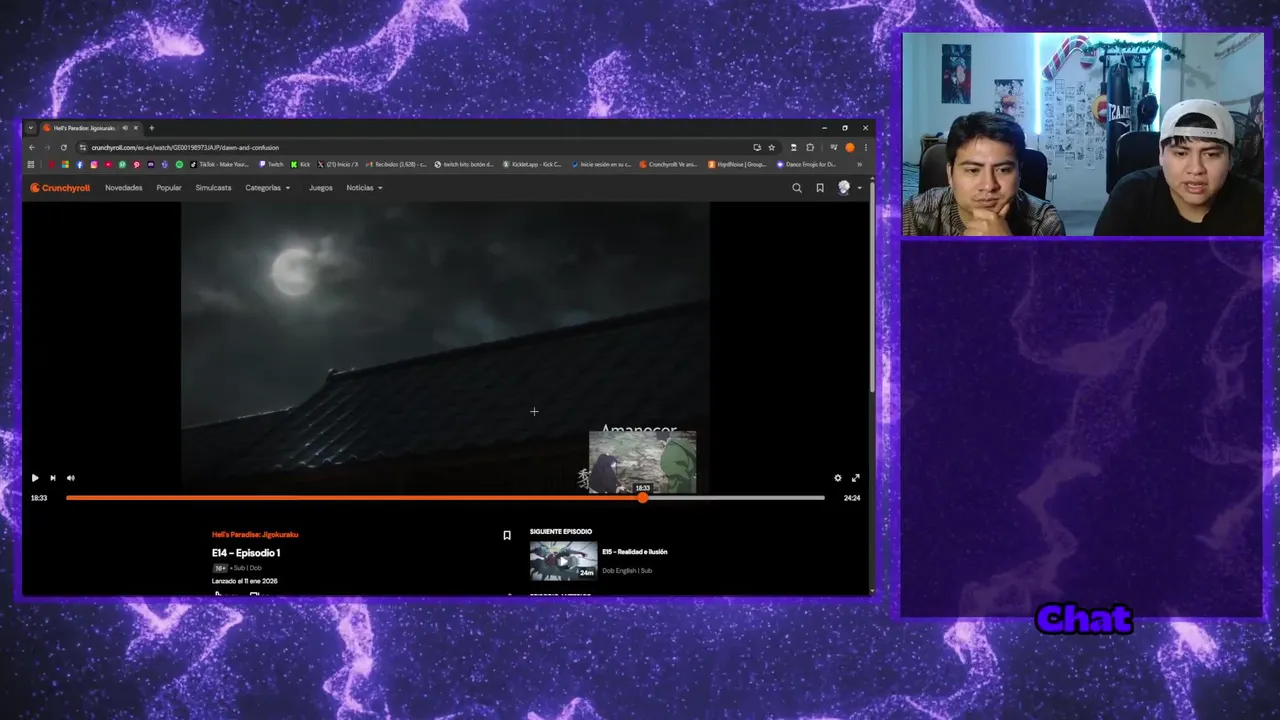Show more bookmarks chevron
Viewport: 1280px width, 720px height.
[859, 164]
